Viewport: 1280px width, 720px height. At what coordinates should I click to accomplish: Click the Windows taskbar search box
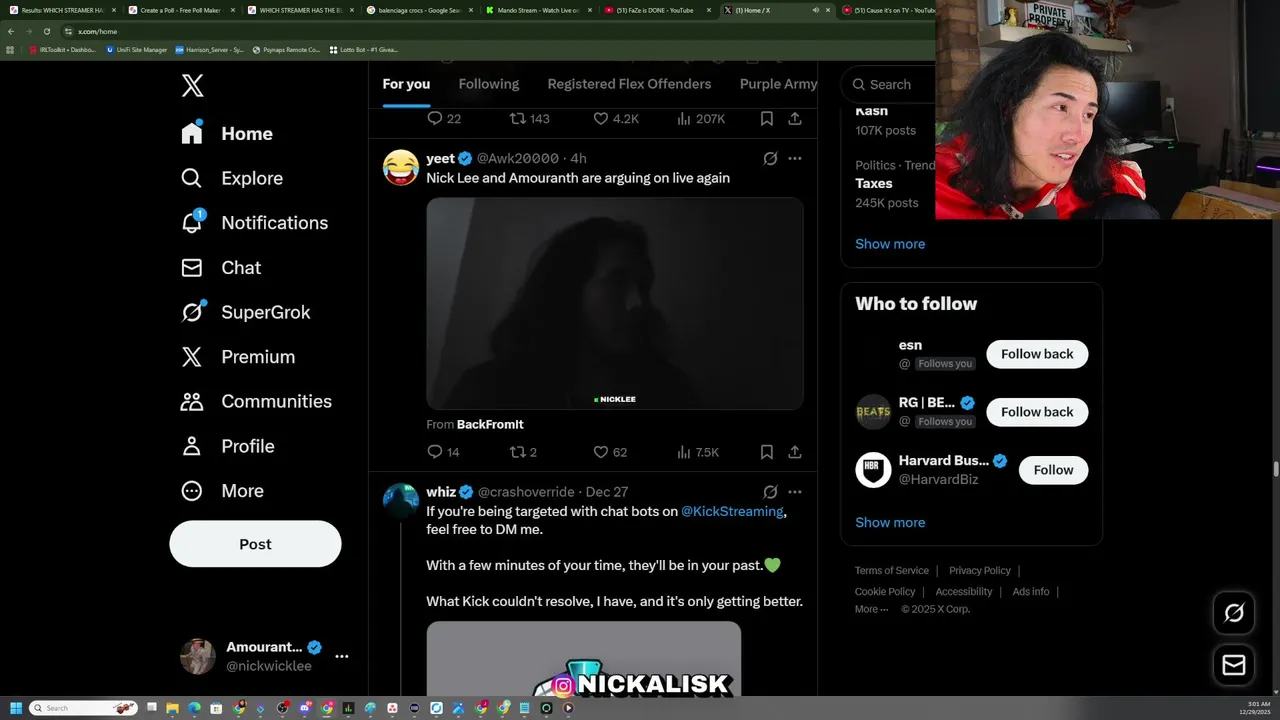83,708
